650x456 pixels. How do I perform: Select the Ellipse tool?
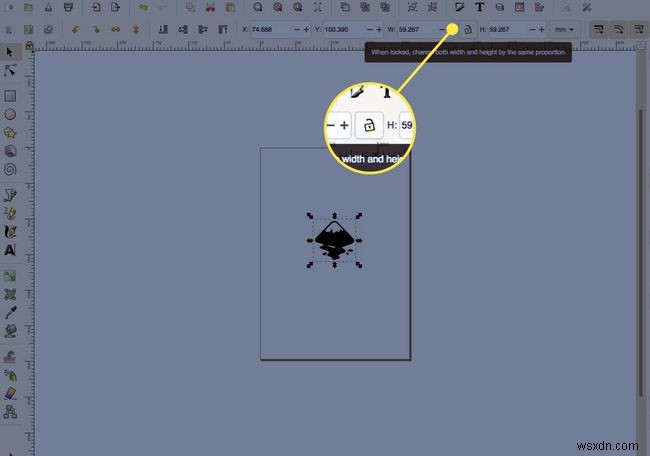[10, 114]
